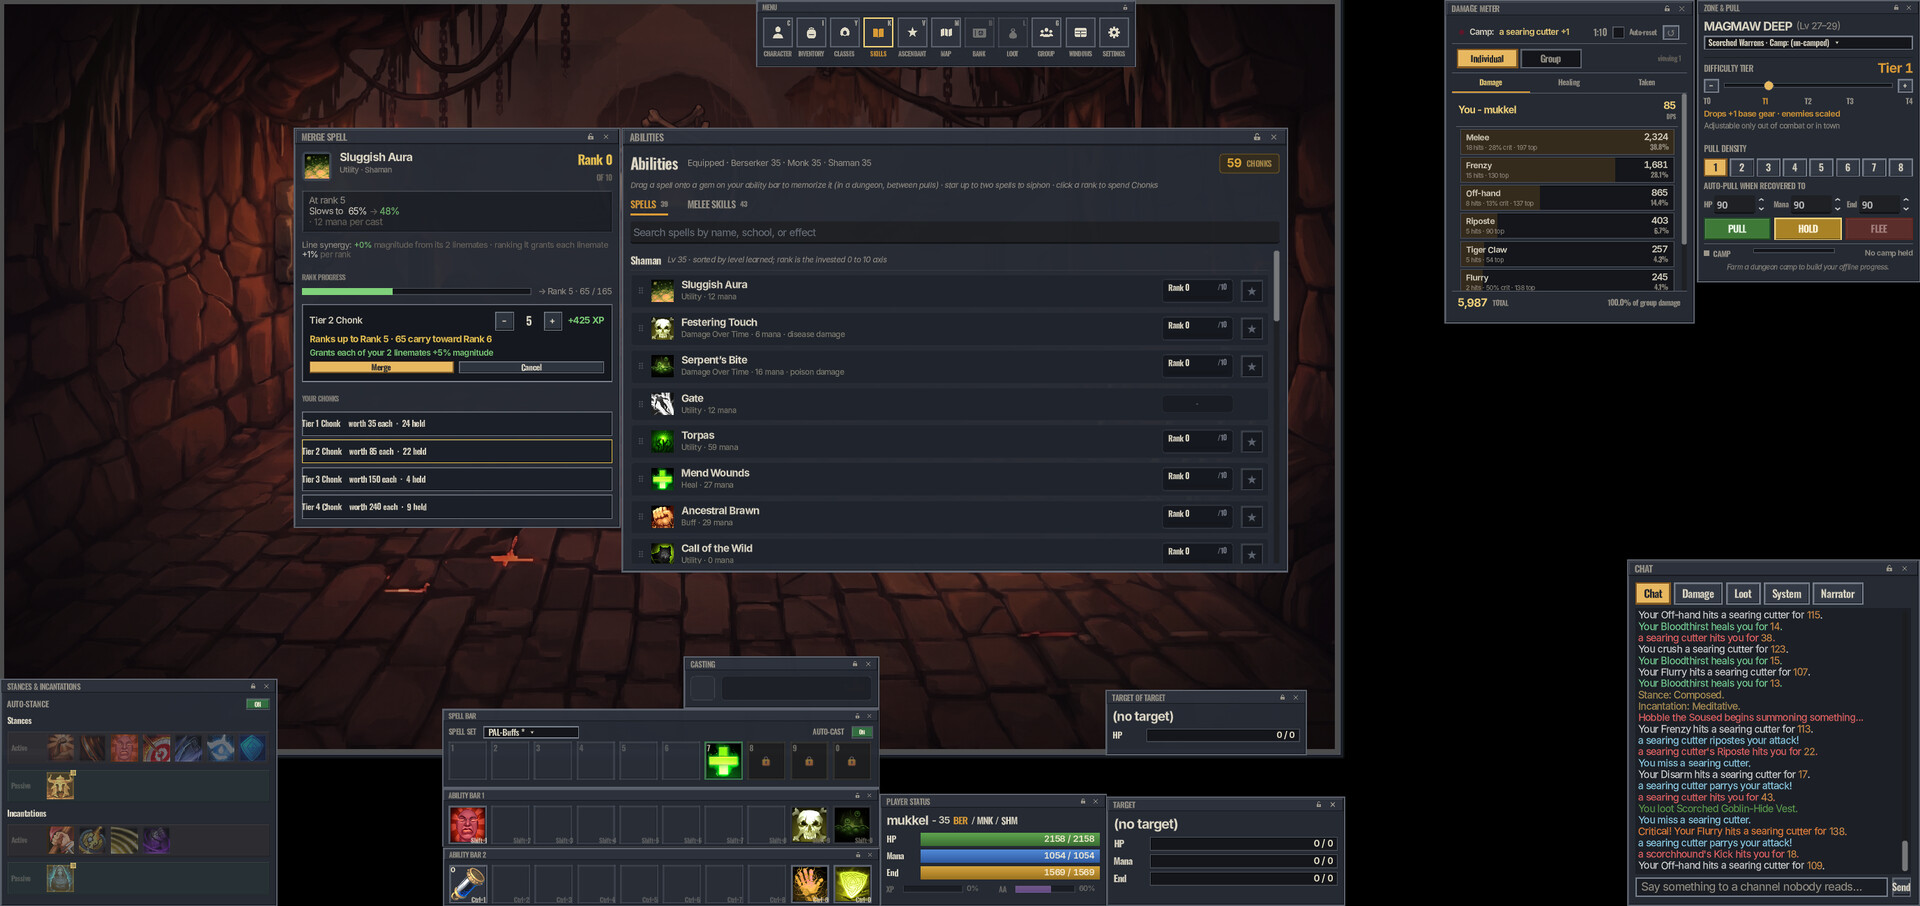
Task: Toggle the Auto-Cast switch
Action: (x=861, y=732)
